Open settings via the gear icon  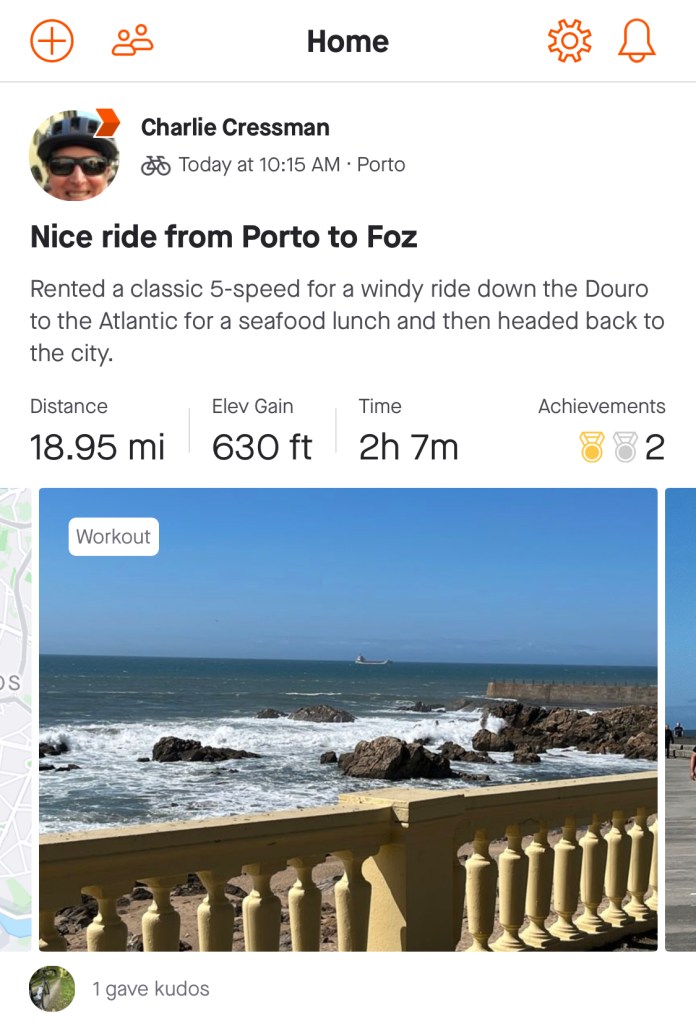click(x=569, y=41)
